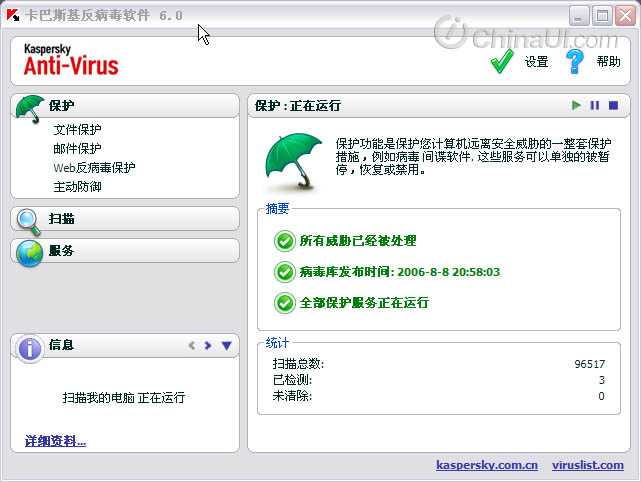Click the 保护 : 正在运行 panel title
641x482 pixels.
point(298,106)
